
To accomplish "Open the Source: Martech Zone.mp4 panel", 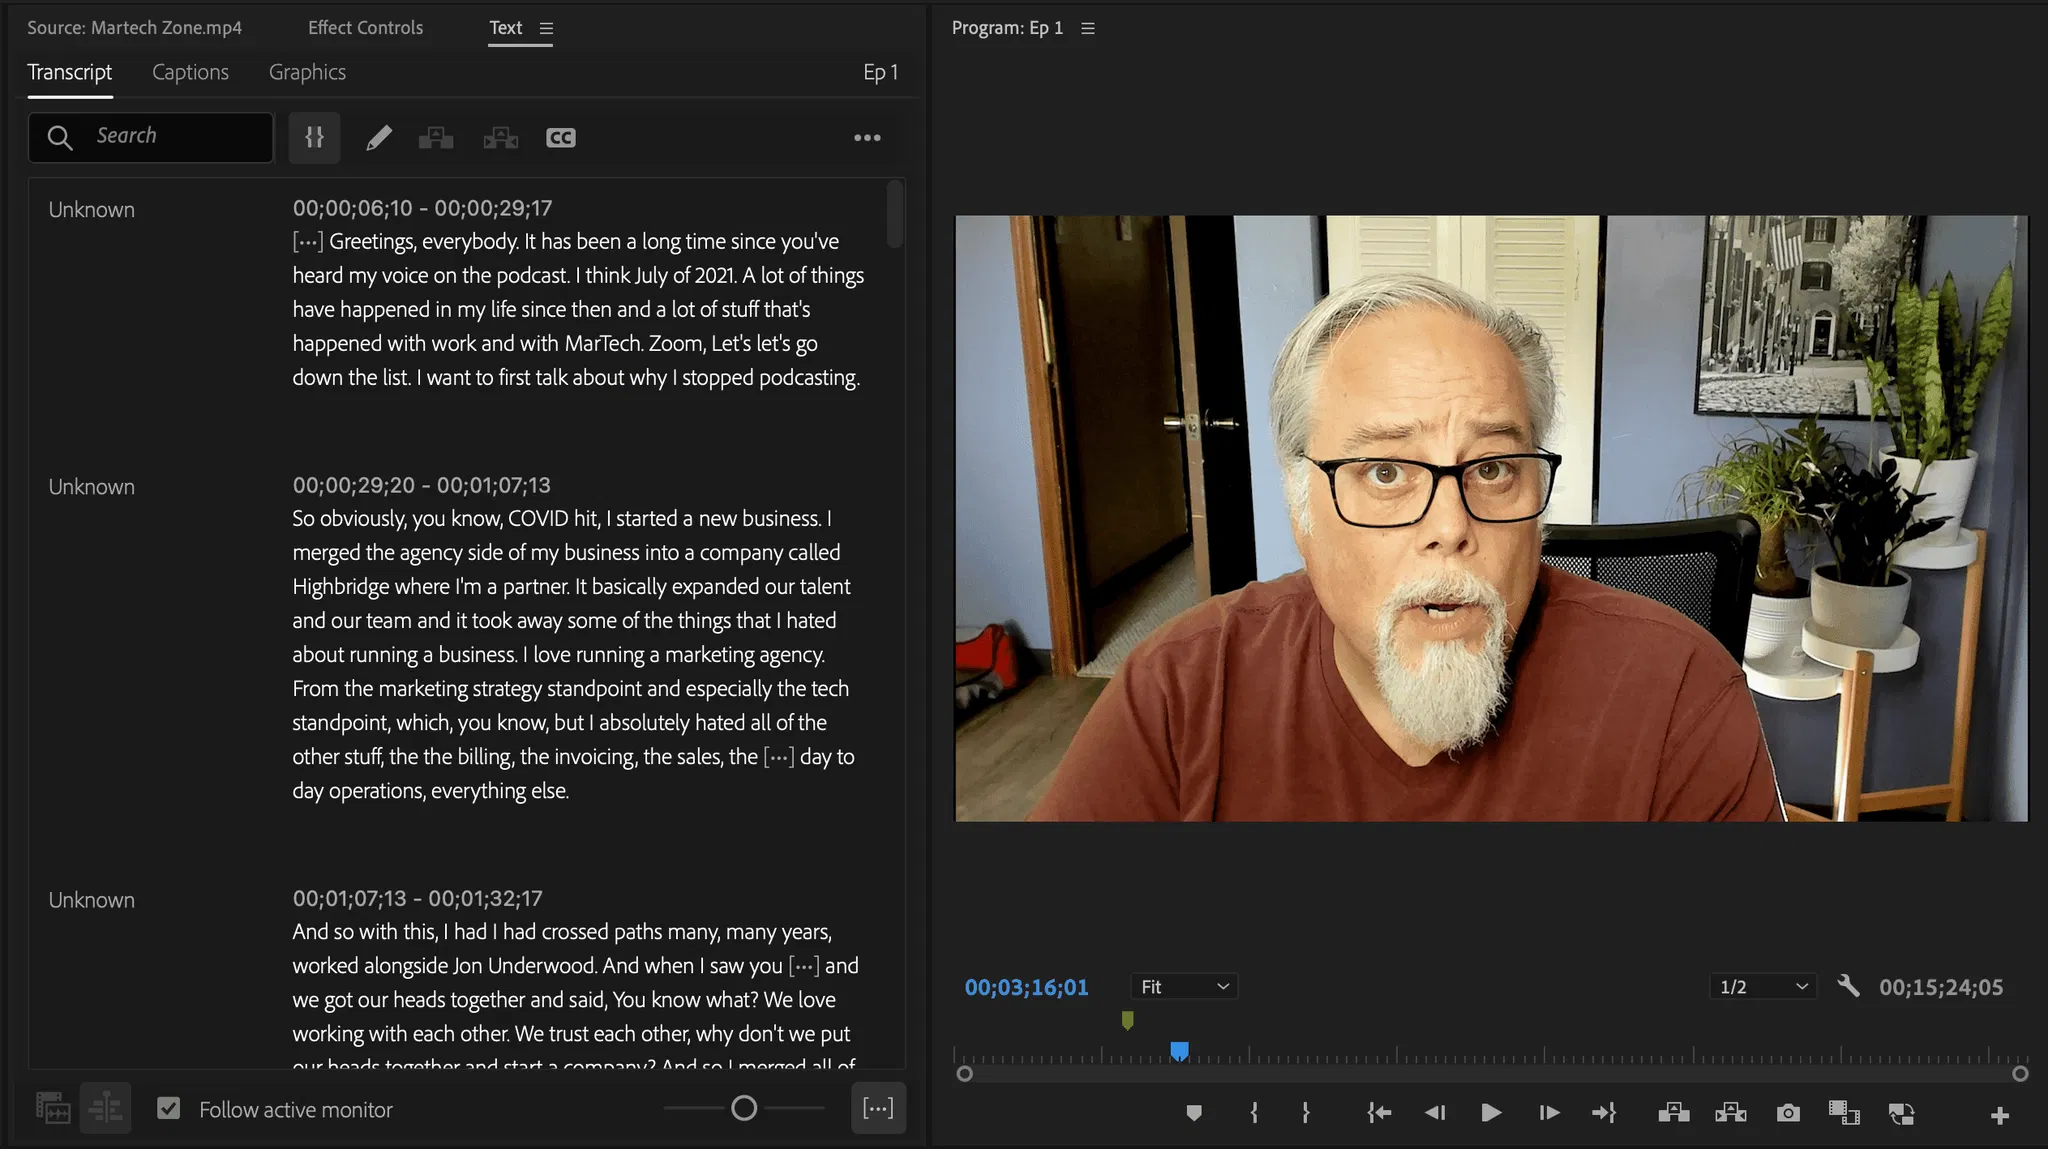I will click(134, 28).
